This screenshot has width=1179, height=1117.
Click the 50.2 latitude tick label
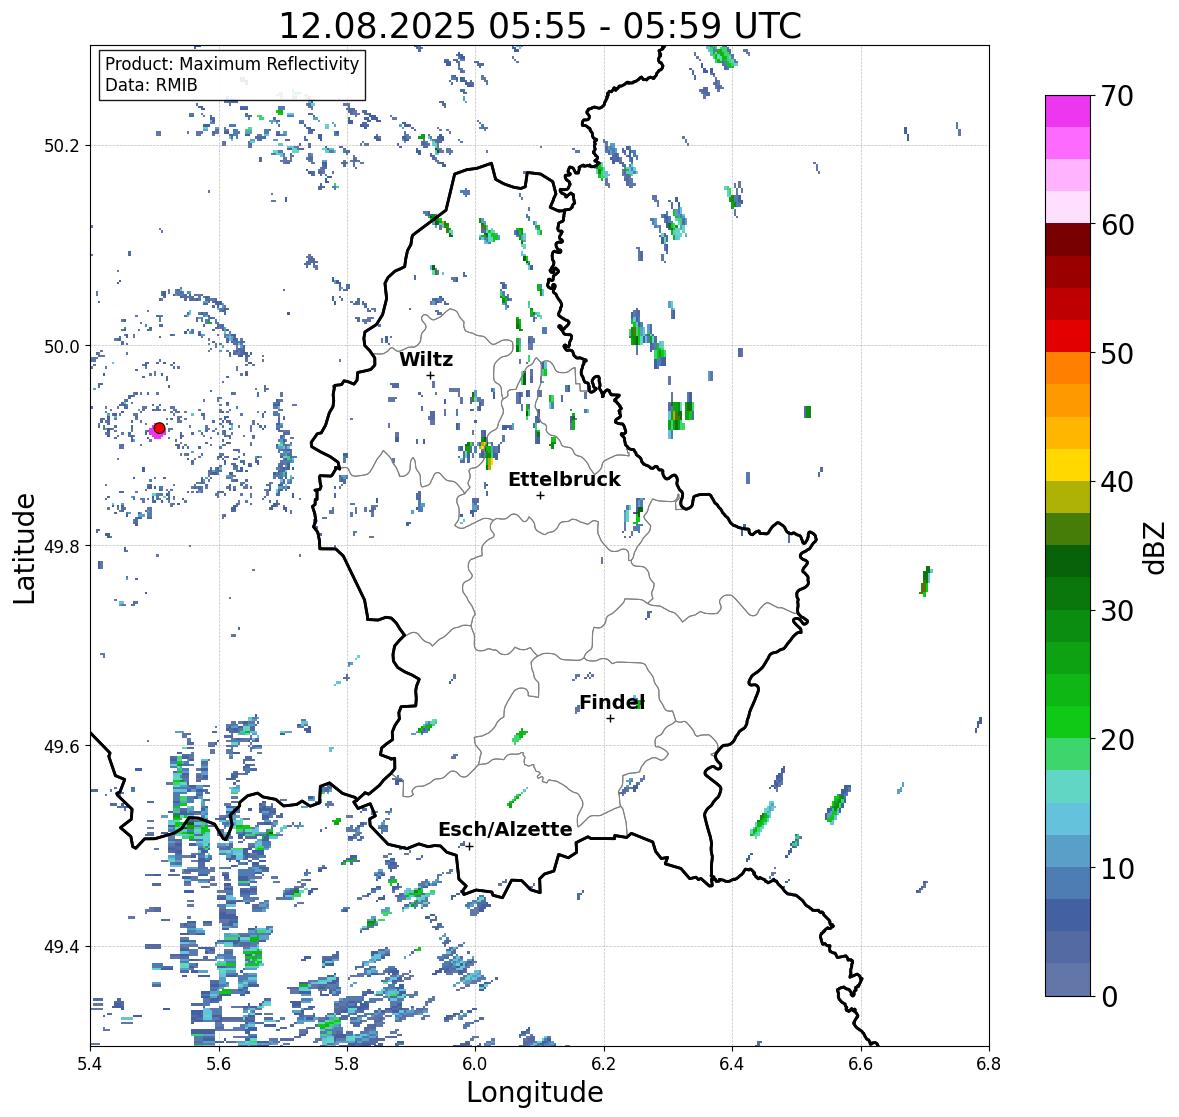pos(62,146)
